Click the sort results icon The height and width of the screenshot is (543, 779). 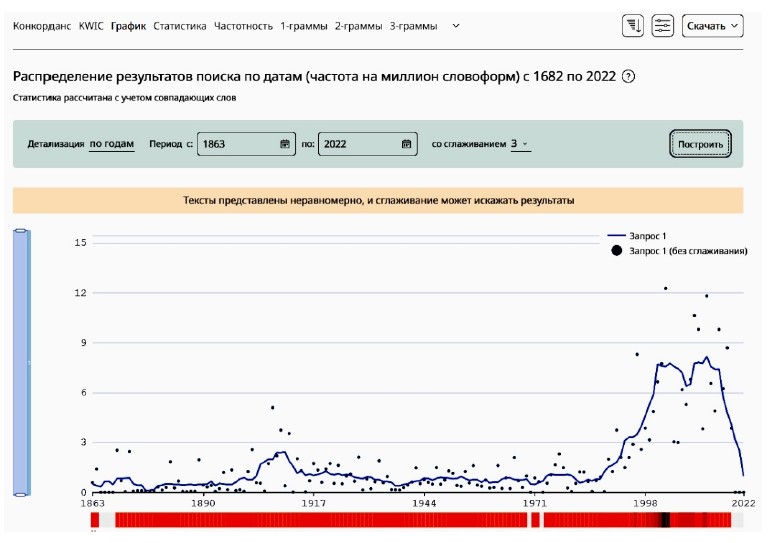point(632,26)
